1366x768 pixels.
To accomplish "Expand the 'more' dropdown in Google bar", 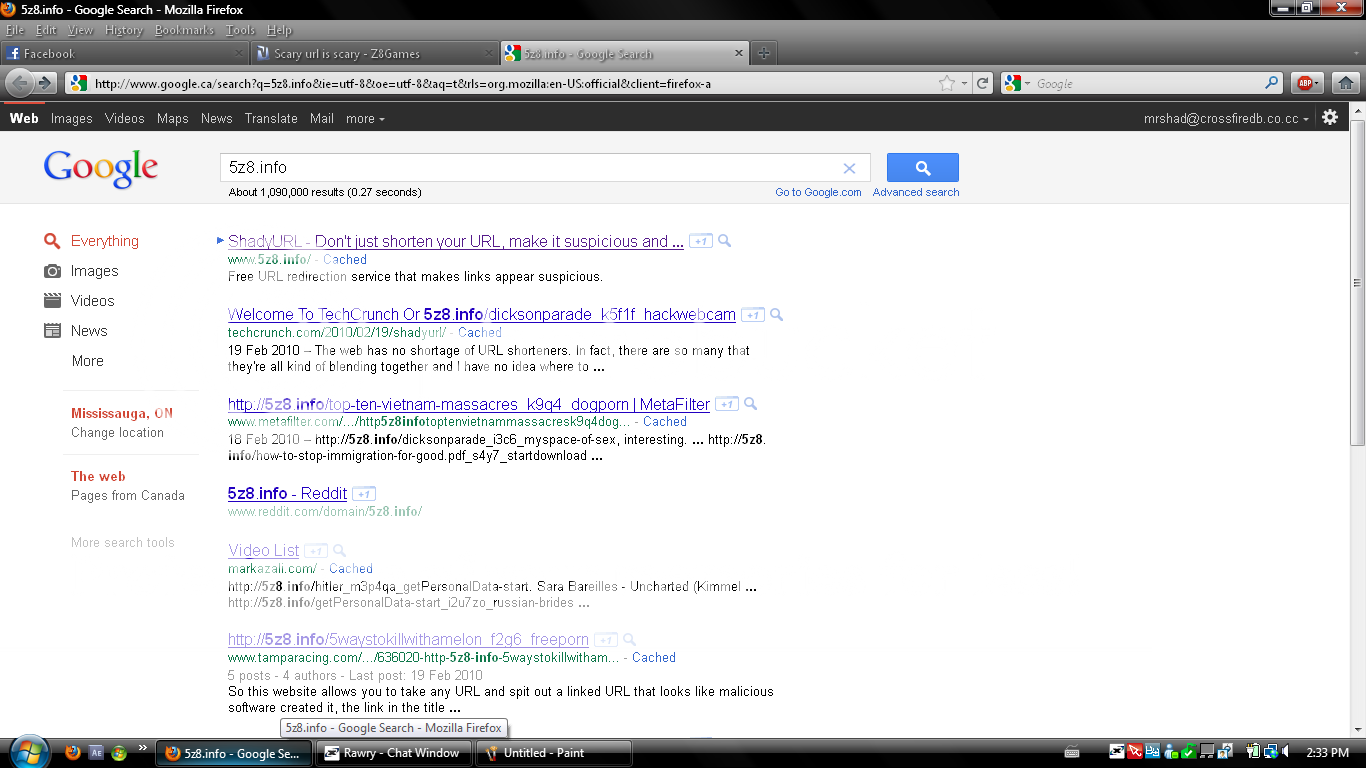I will (365, 118).
